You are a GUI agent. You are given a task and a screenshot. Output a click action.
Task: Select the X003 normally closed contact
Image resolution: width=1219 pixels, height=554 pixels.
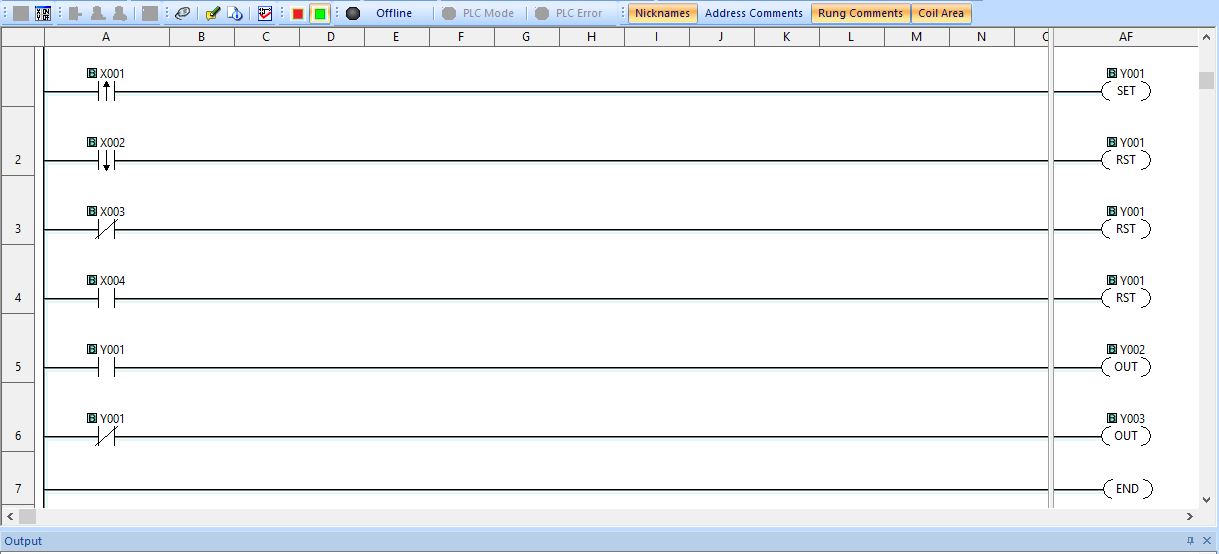click(106, 230)
